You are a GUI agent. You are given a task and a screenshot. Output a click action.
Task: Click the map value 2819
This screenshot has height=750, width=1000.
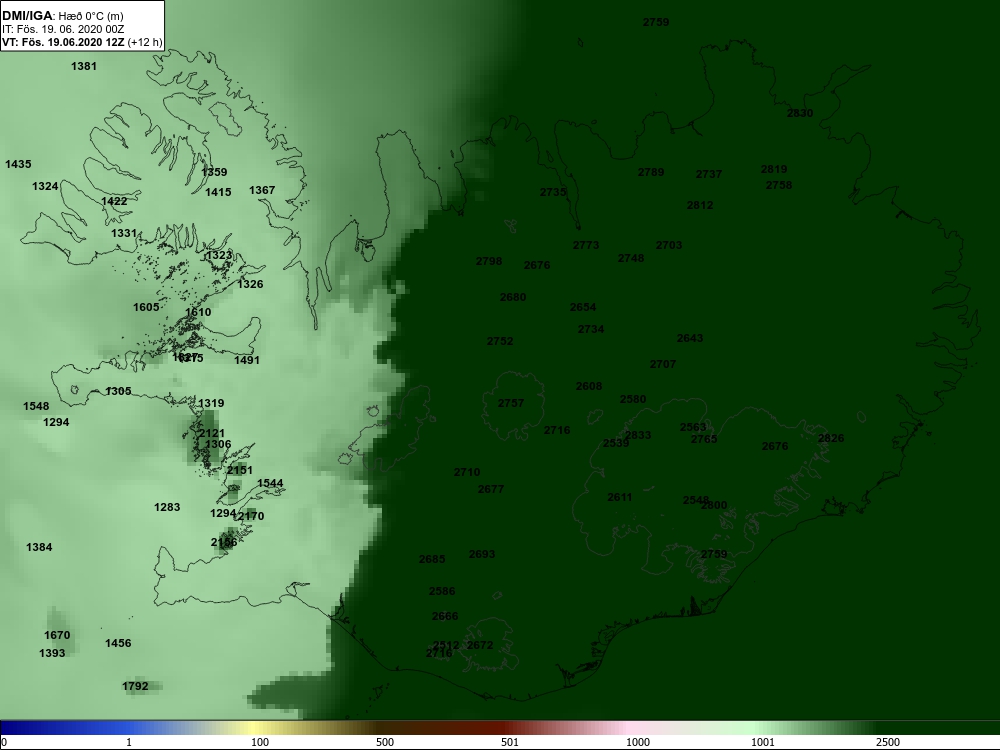click(x=774, y=169)
